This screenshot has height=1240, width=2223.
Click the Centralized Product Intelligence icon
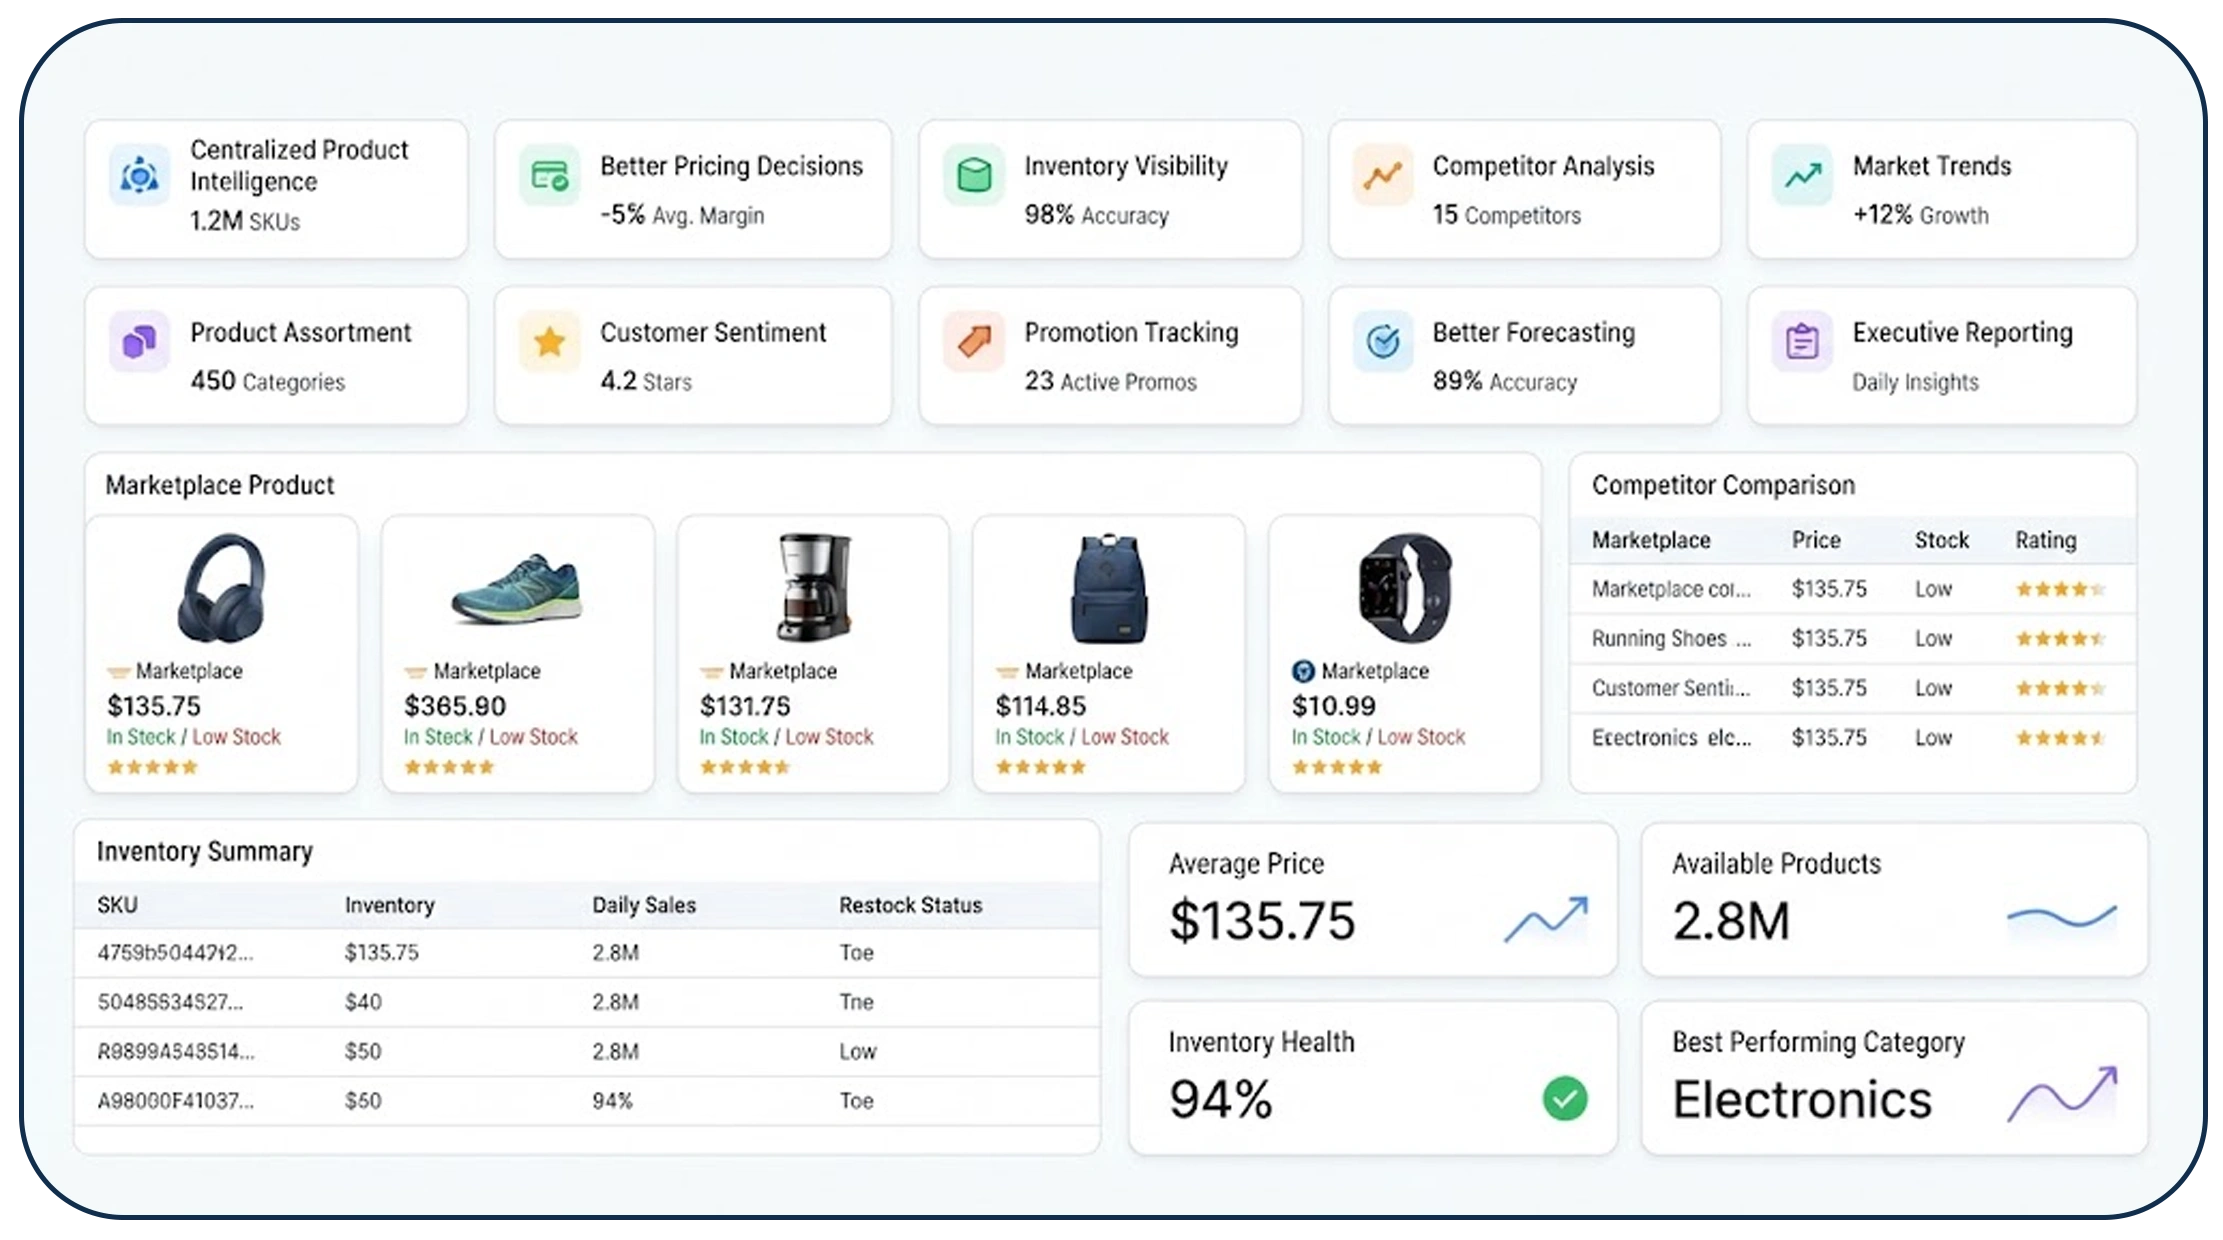(x=139, y=176)
